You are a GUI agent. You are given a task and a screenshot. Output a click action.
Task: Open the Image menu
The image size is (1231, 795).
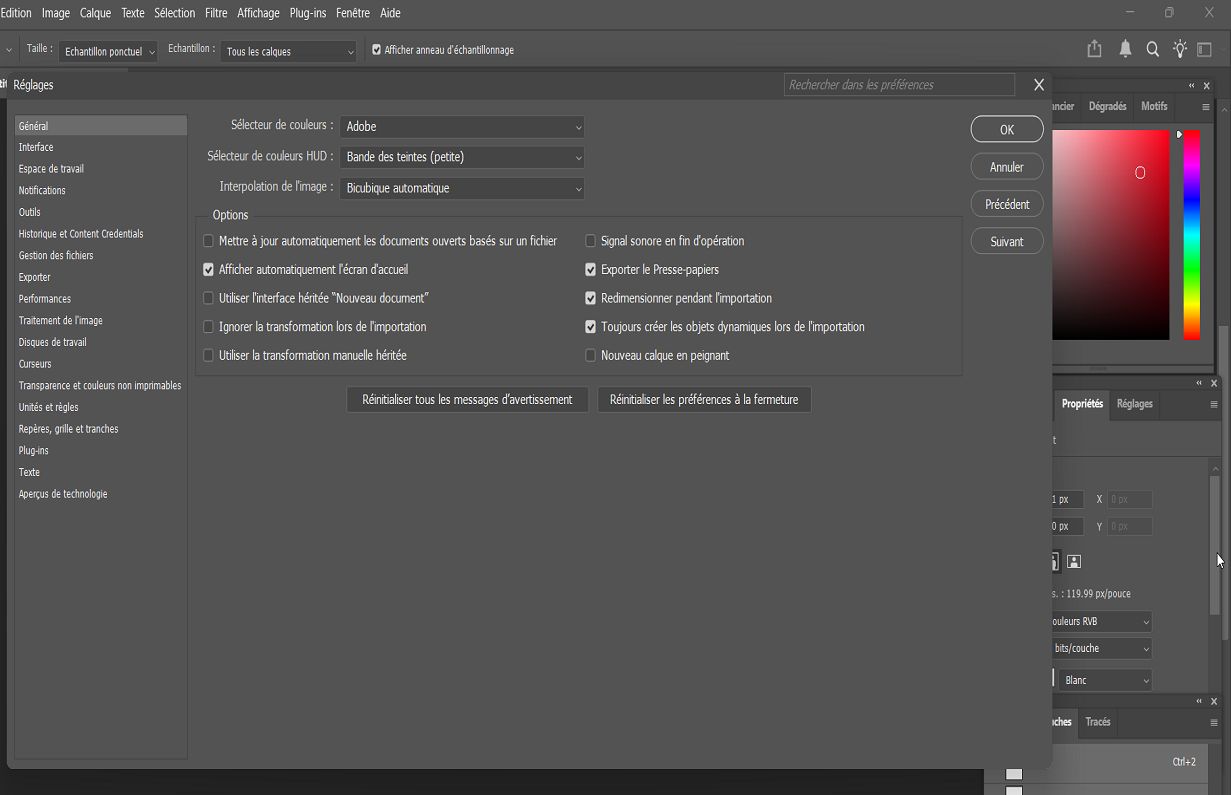56,13
